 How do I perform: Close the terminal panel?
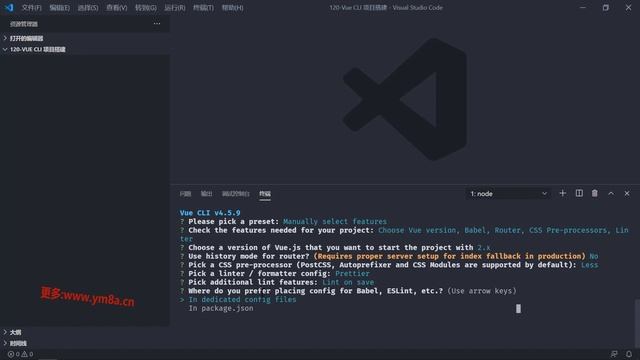click(627, 193)
